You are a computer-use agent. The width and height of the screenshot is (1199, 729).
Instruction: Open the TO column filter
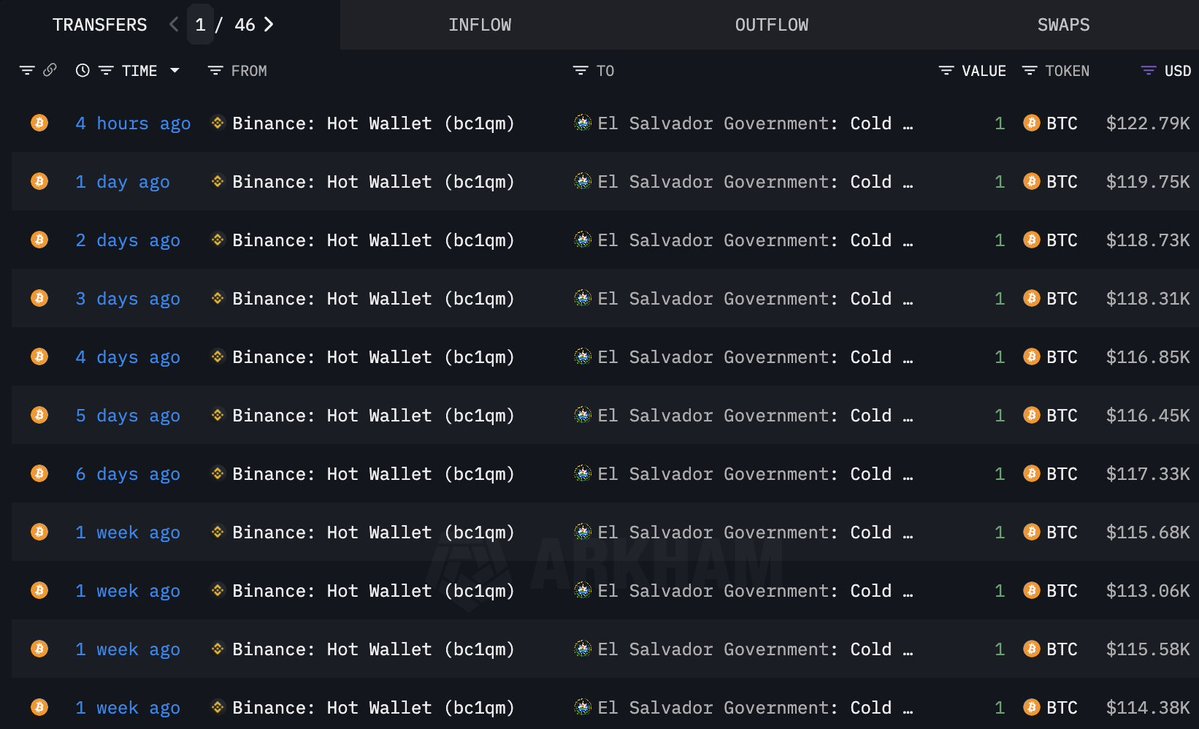click(580, 70)
